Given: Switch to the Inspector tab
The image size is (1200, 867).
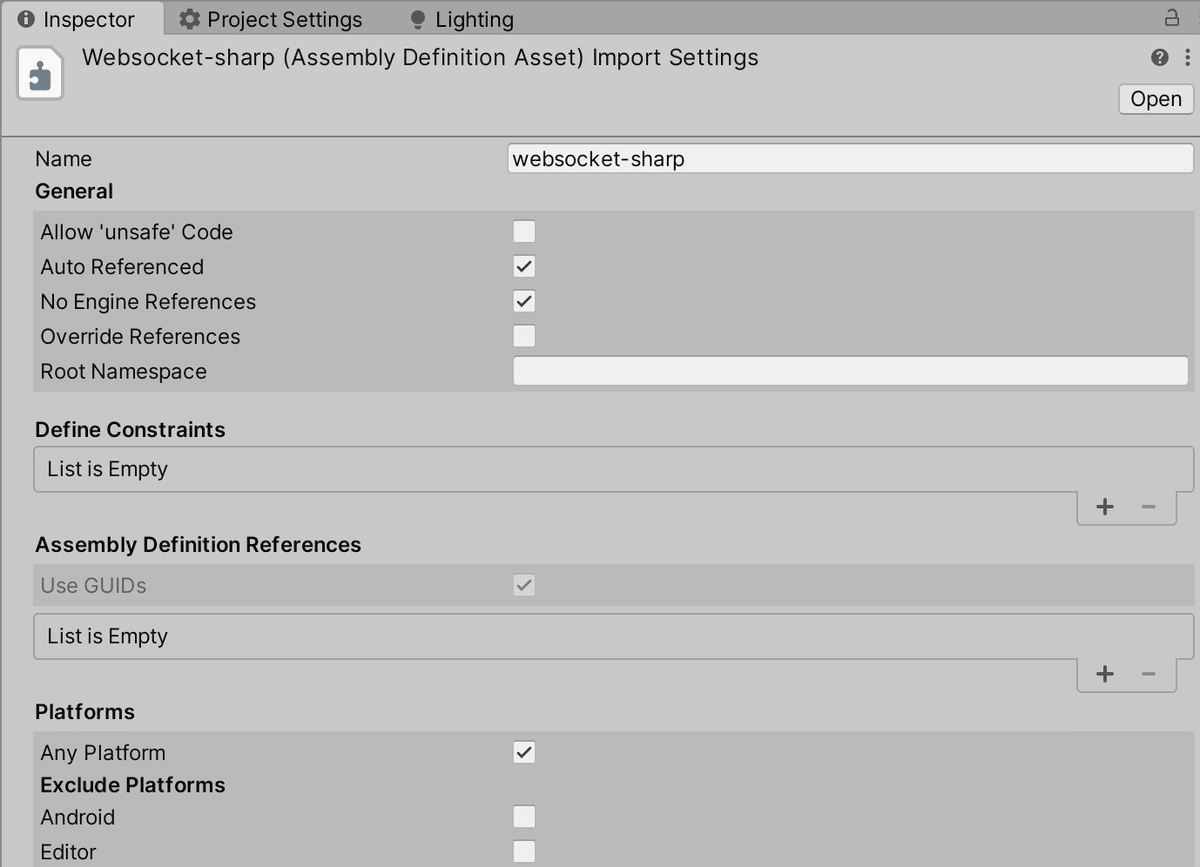Looking at the screenshot, I should point(83,19).
